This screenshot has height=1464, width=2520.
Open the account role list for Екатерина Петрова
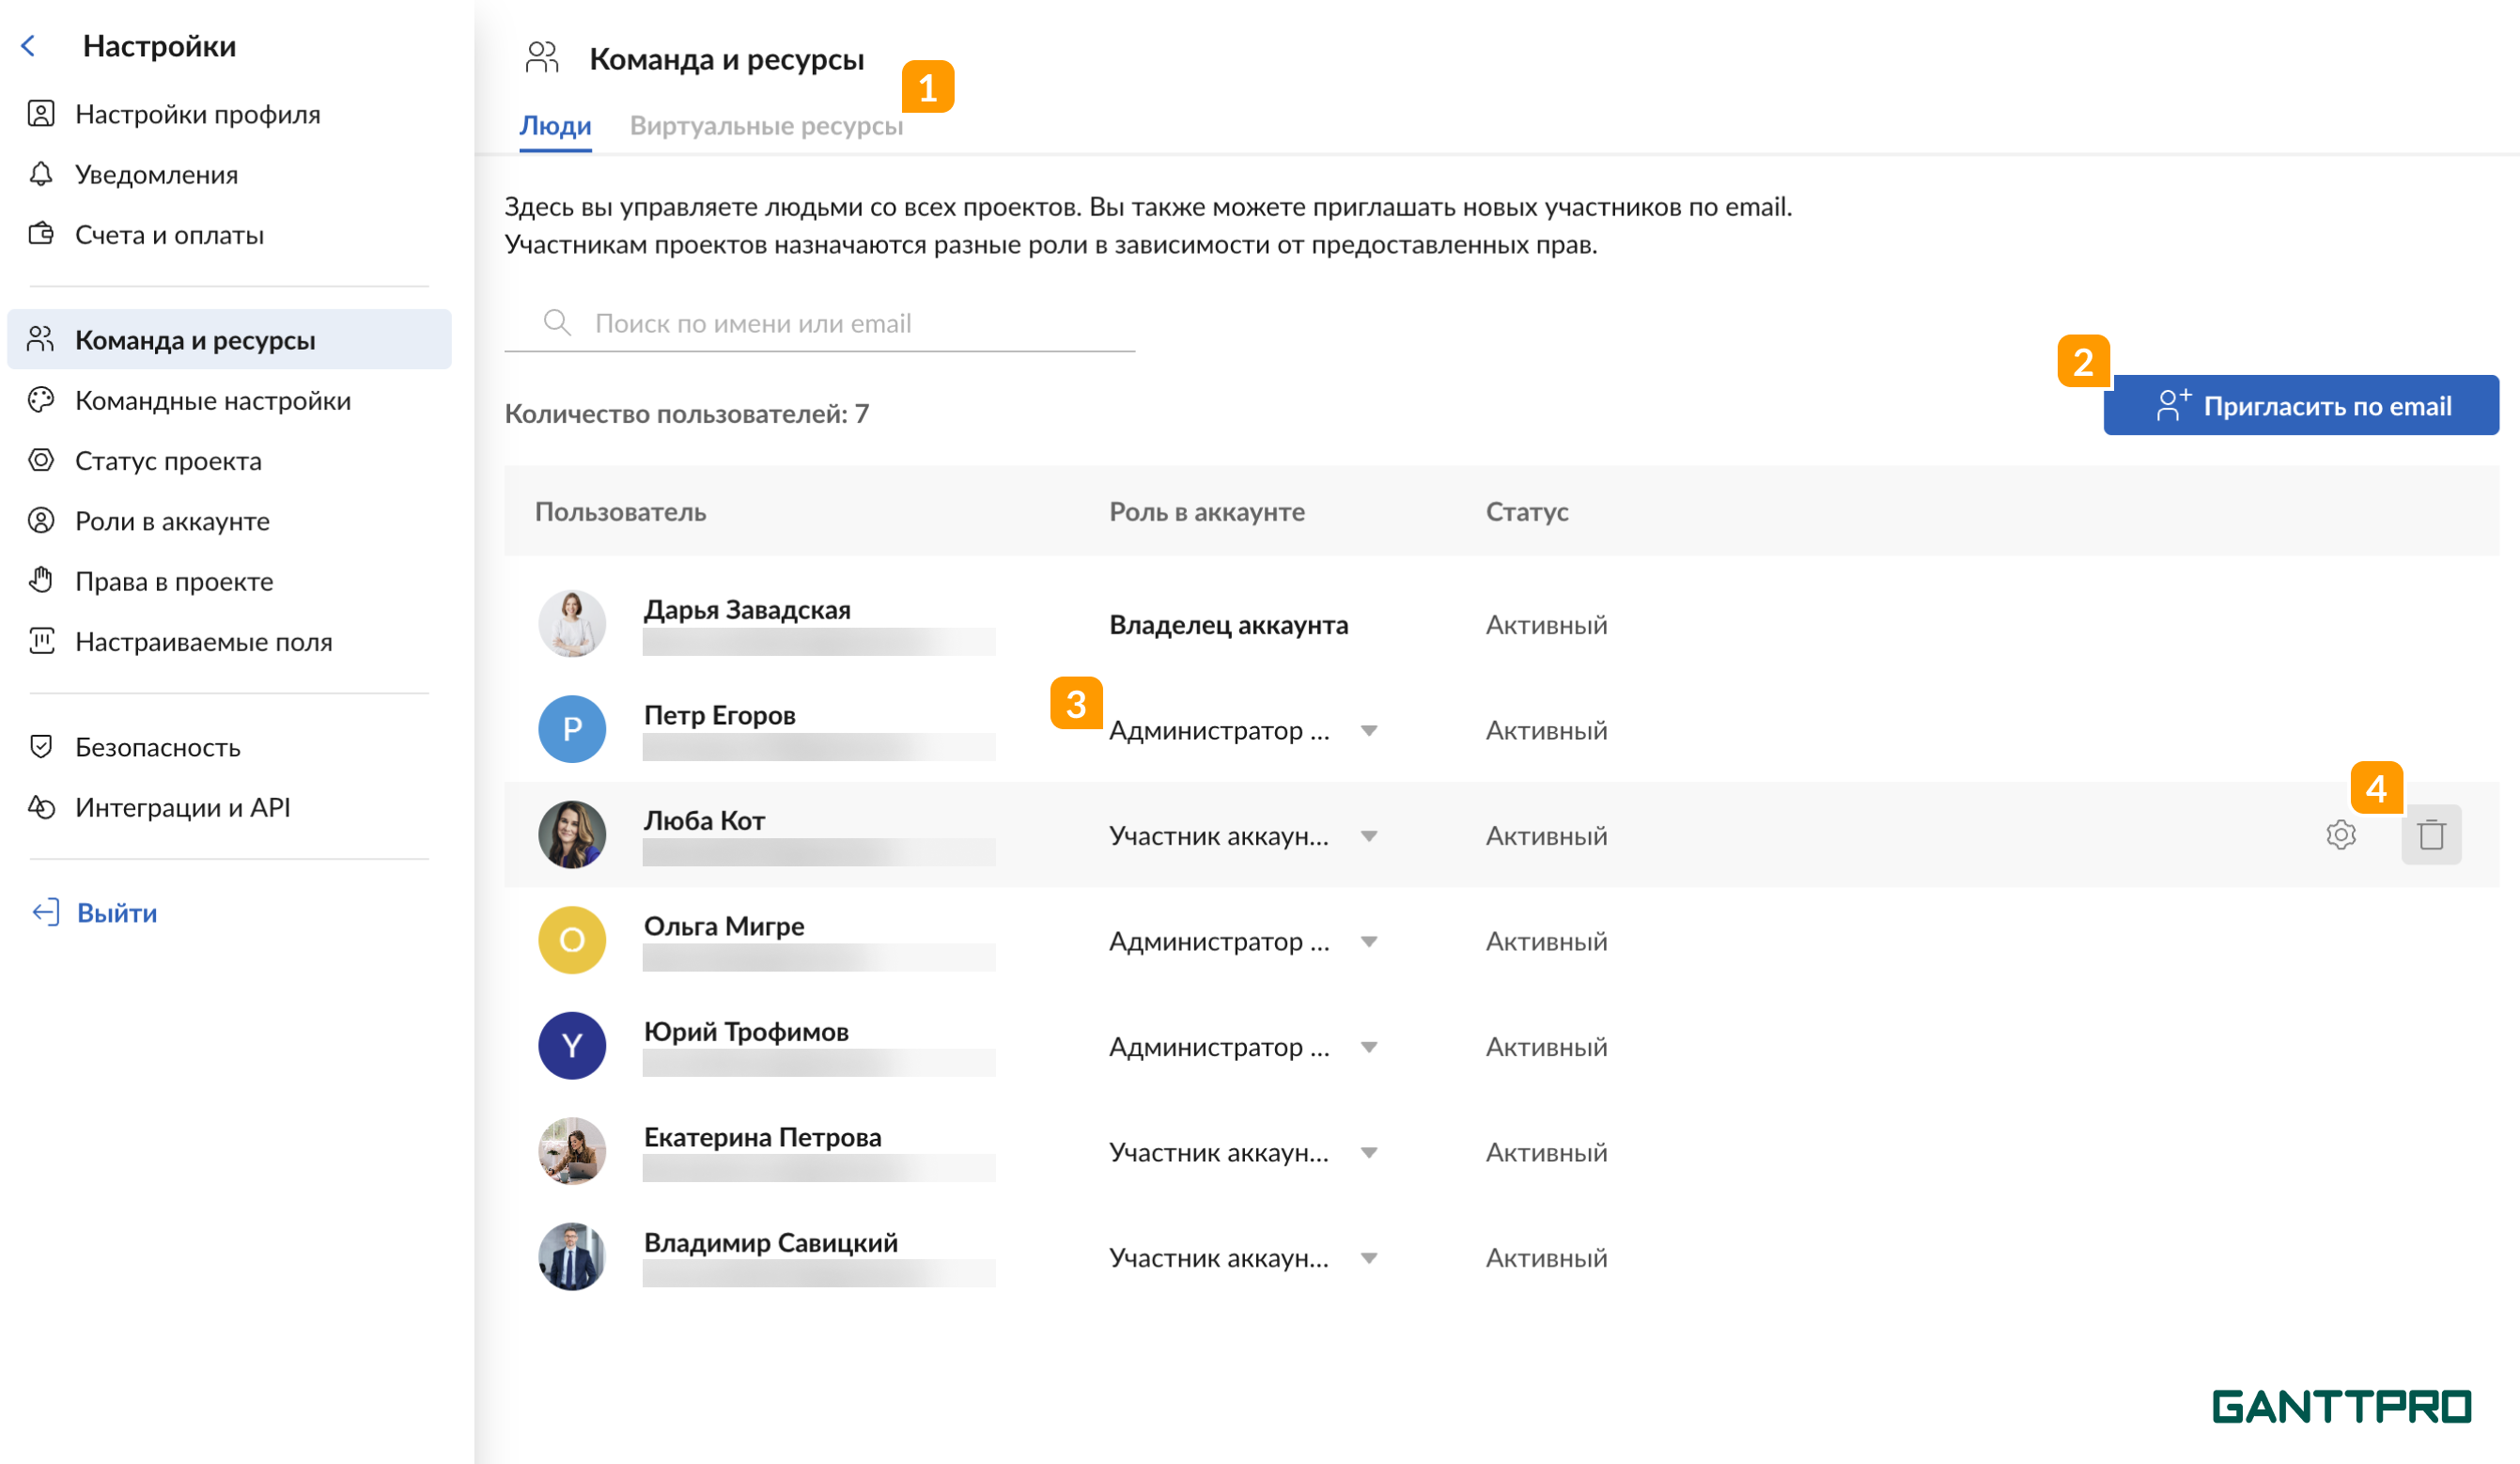click(x=1369, y=1152)
